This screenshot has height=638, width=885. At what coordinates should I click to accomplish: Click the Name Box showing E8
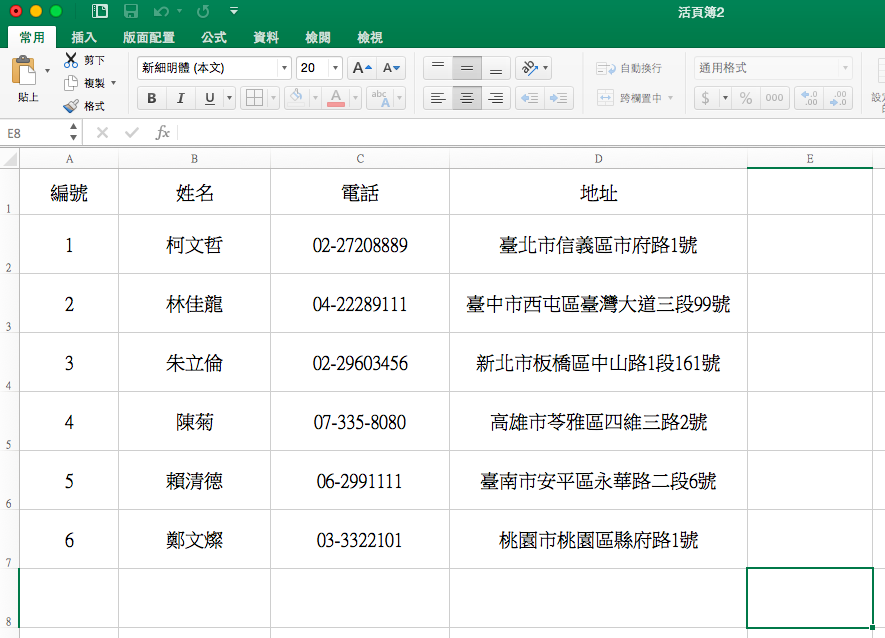click(x=34, y=133)
